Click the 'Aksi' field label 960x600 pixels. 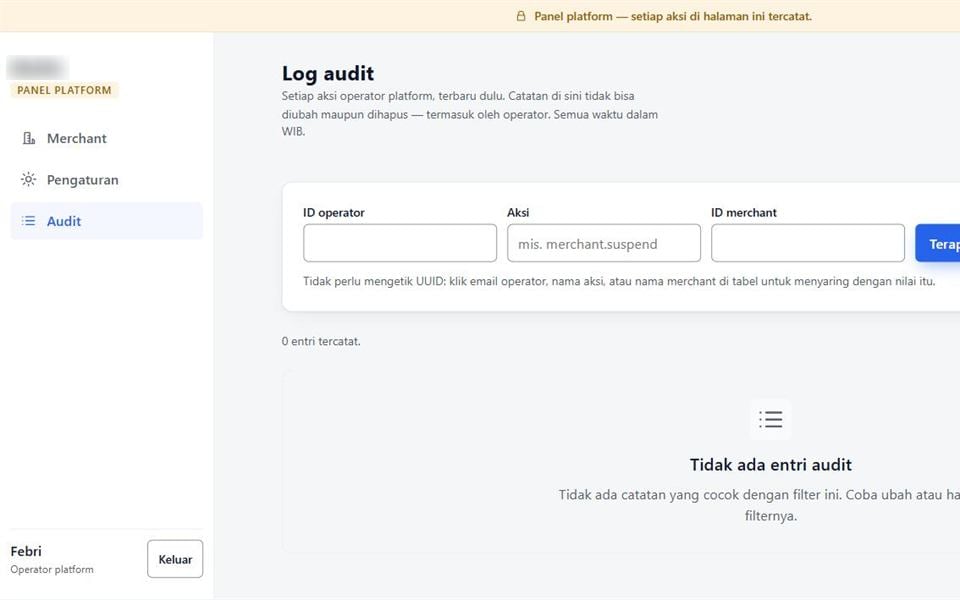518,212
